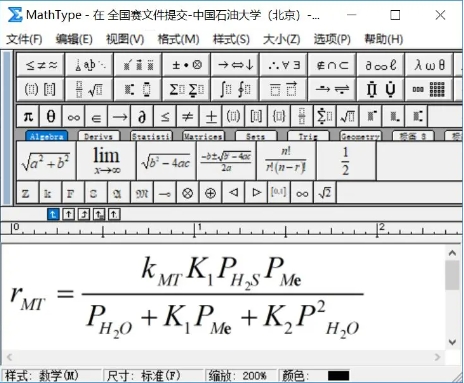Insert the pi symbol from small bar
Viewport: 464px width, 383px height.
pos(28,117)
